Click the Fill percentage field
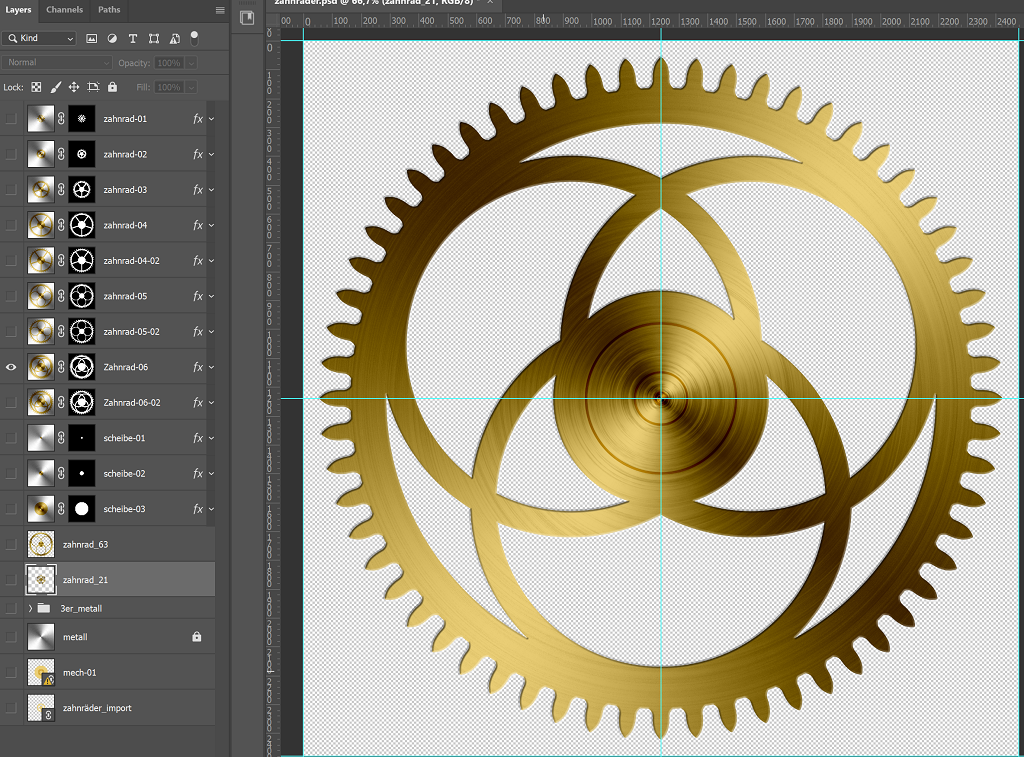 (169, 87)
